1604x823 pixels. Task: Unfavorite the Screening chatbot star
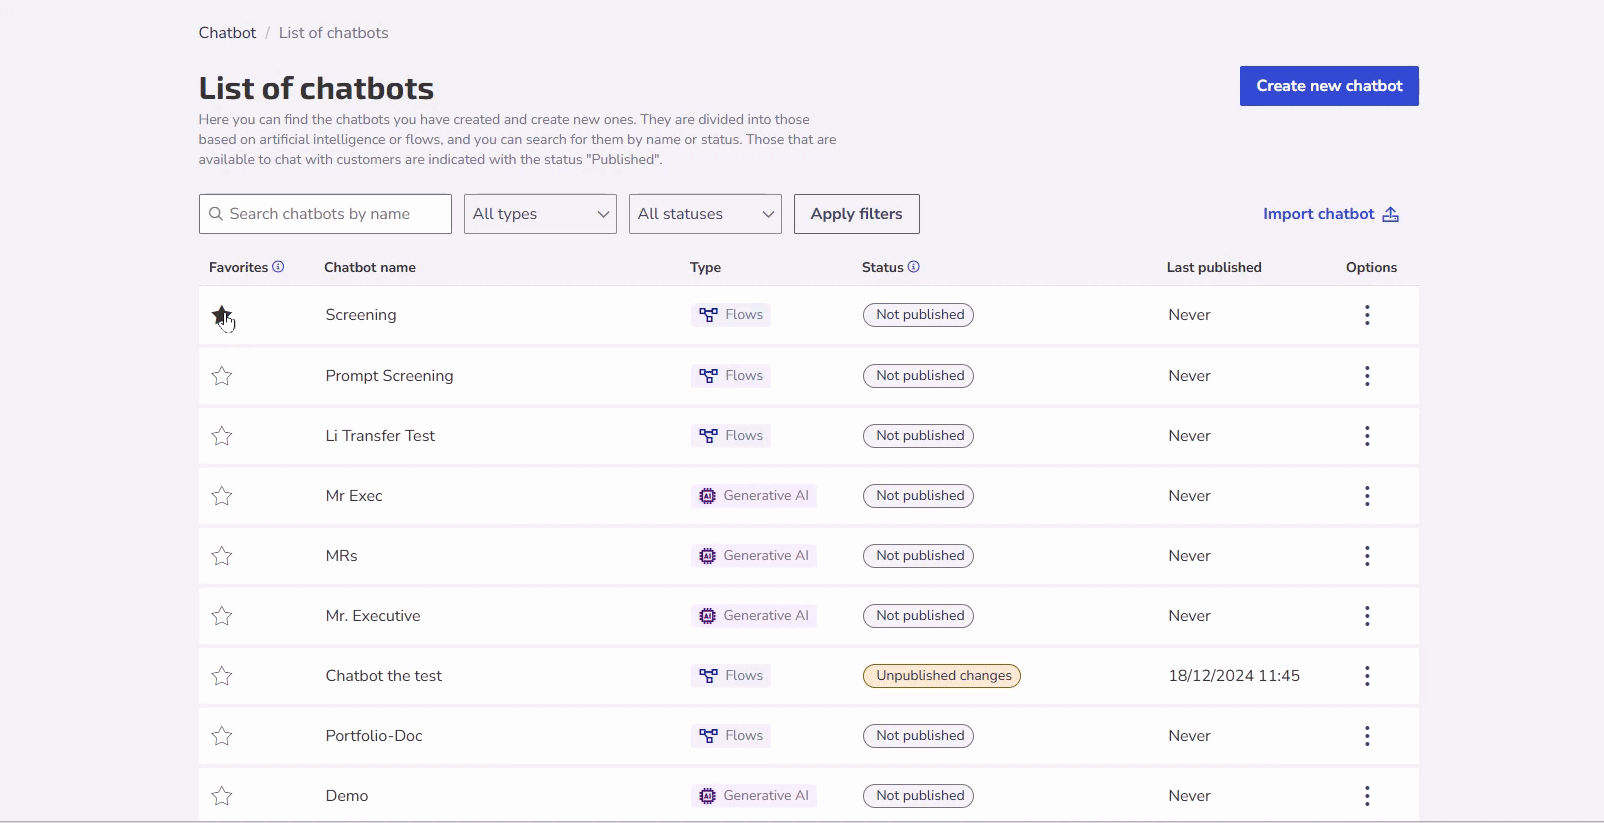pyautogui.click(x=222, y=316)
